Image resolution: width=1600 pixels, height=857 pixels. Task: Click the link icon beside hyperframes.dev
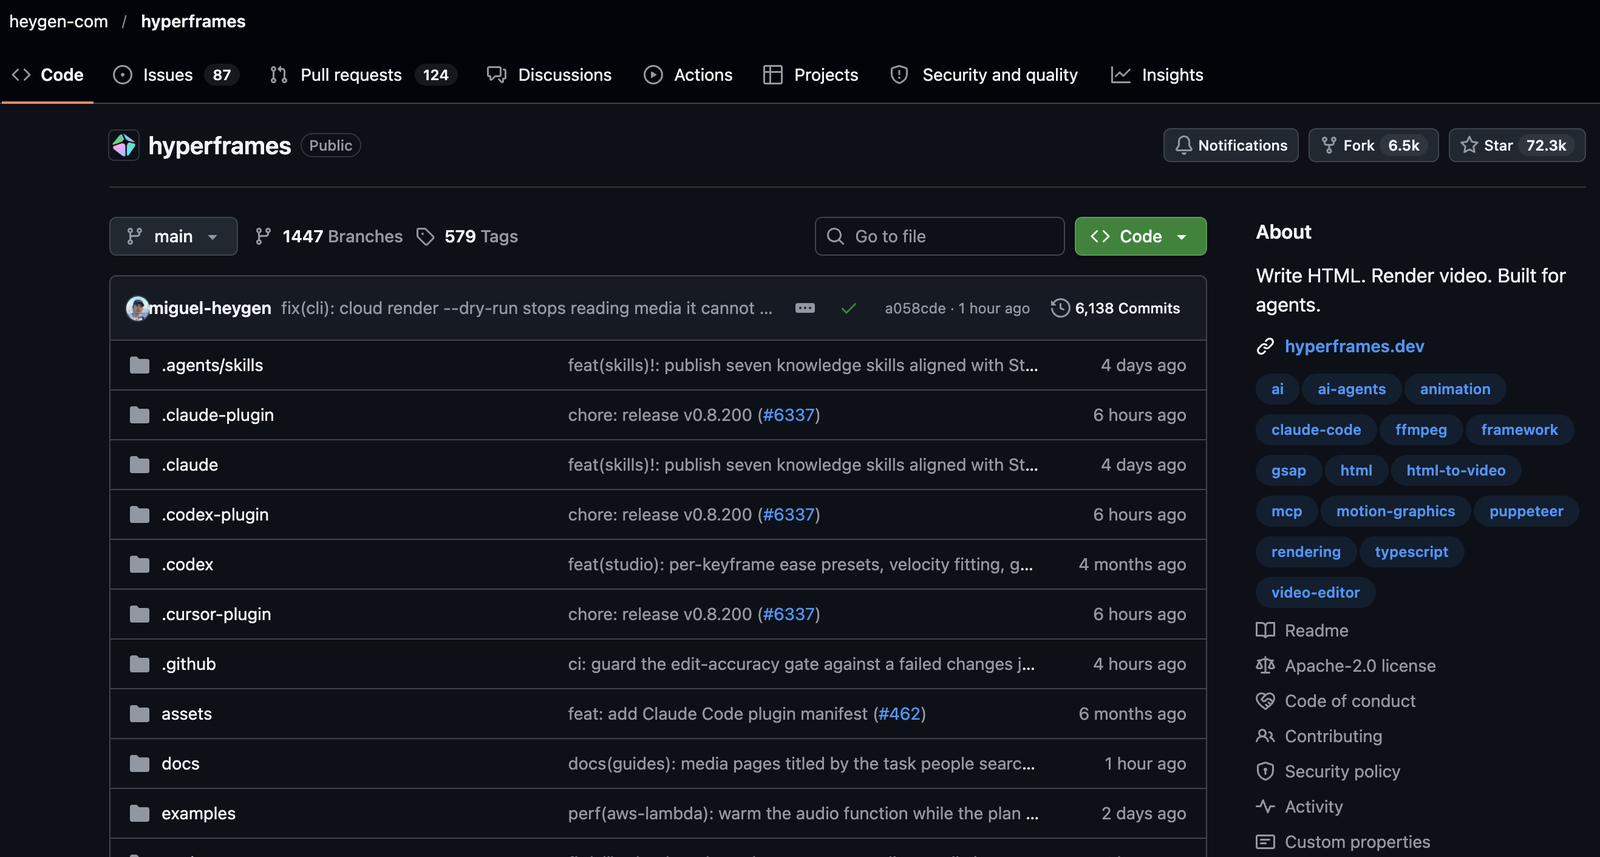(1265, 346)
